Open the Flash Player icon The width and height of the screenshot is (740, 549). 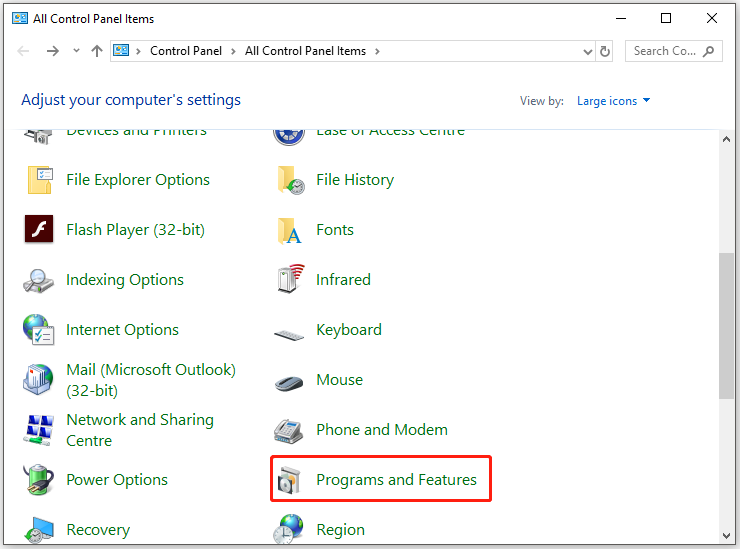coord(39,229)
